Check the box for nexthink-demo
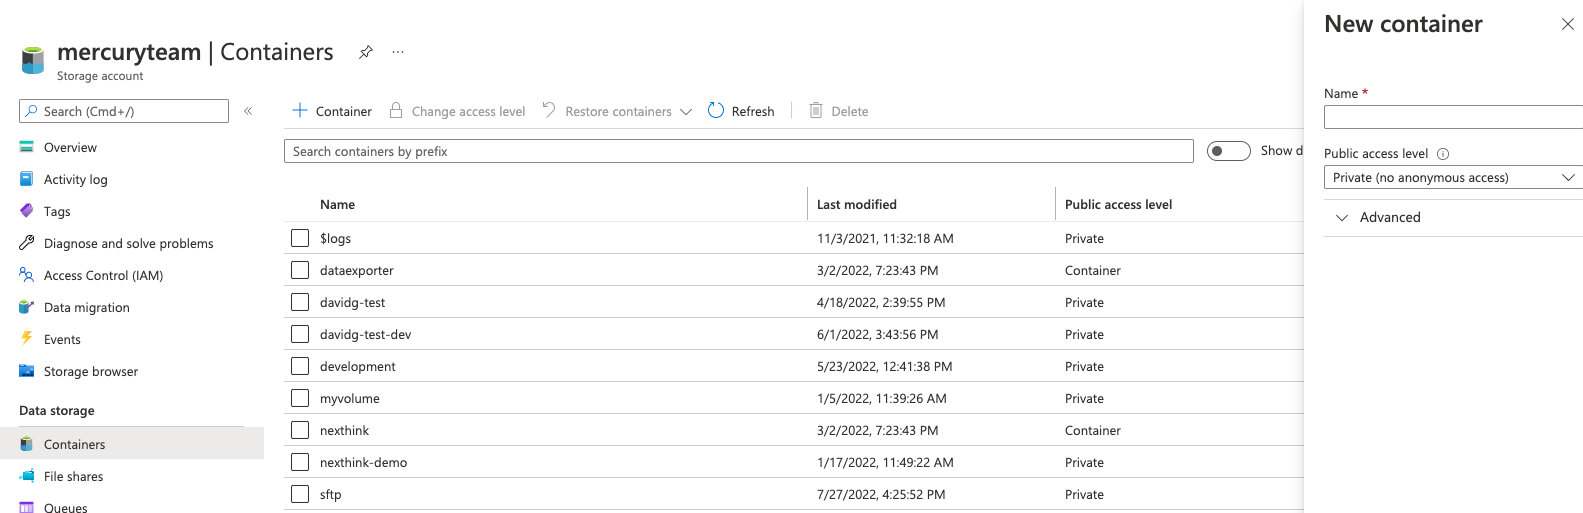Image resolution: width=1583 pixels, height=513 pixels. point(300,462)
